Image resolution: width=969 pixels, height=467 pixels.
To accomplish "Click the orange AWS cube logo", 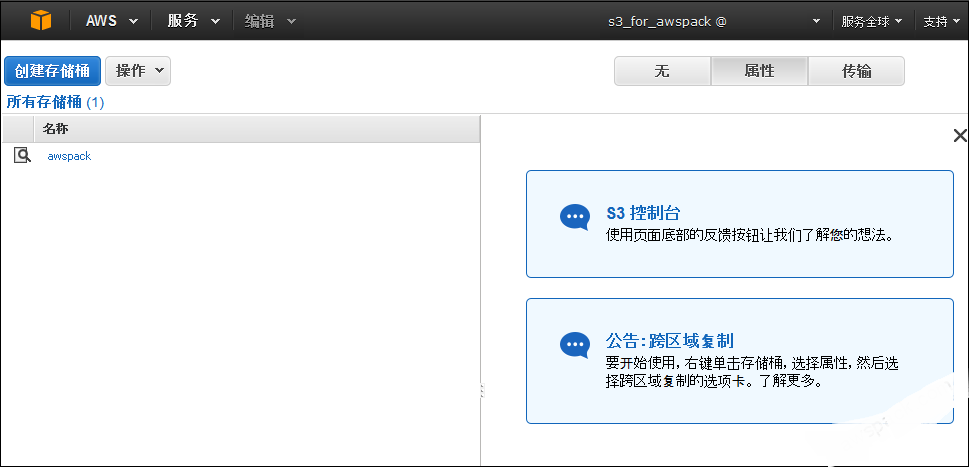I will click(x=41, y=20).
